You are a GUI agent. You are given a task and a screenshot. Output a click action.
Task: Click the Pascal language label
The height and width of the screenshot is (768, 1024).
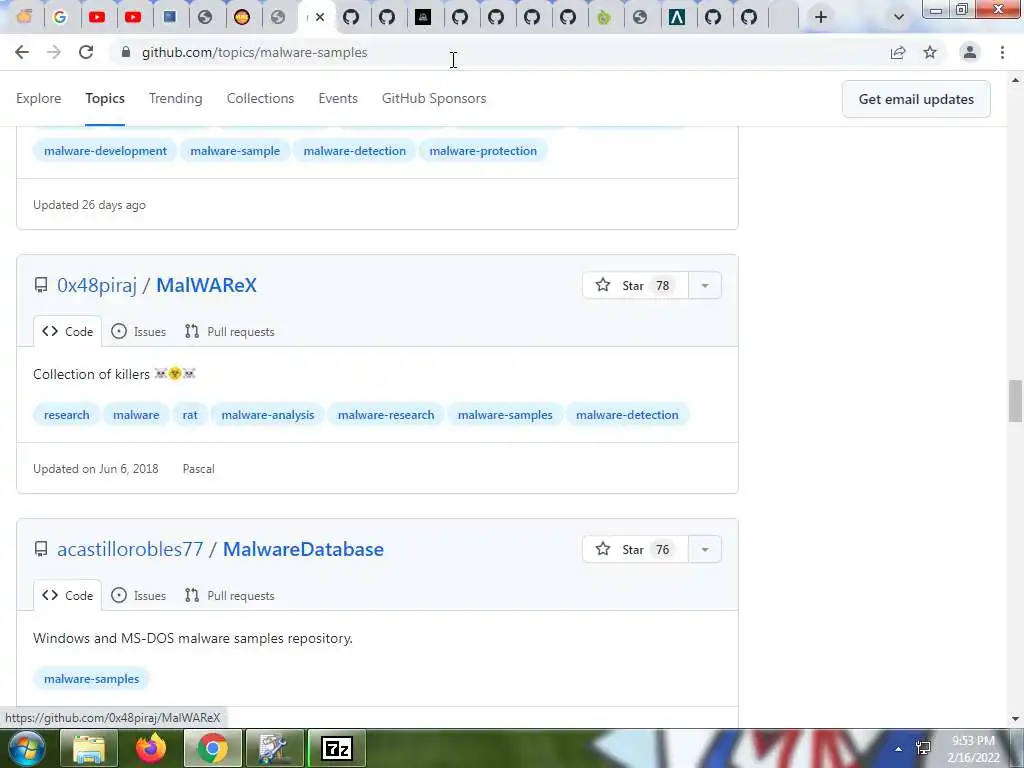pyautogui.click(x=199, y=469)
